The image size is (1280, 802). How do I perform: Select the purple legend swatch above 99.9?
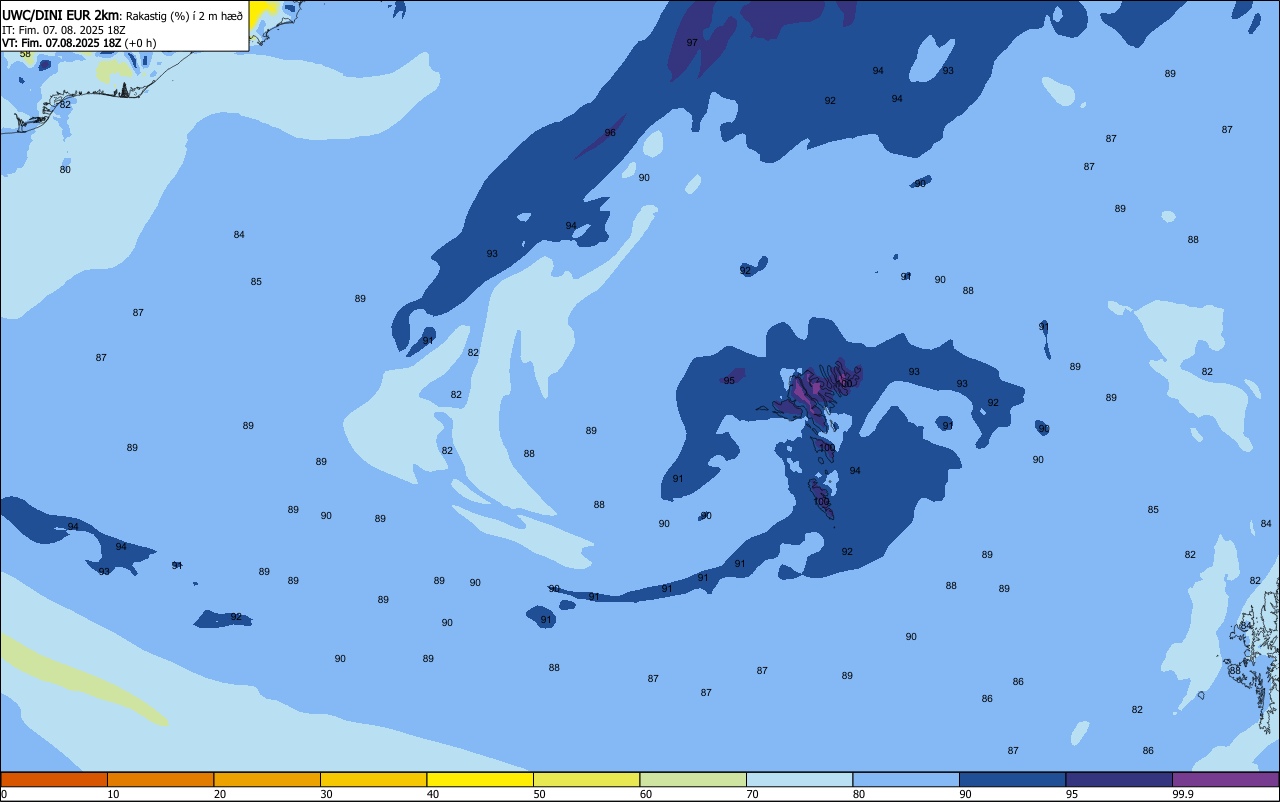click(x=1225, y=779)
